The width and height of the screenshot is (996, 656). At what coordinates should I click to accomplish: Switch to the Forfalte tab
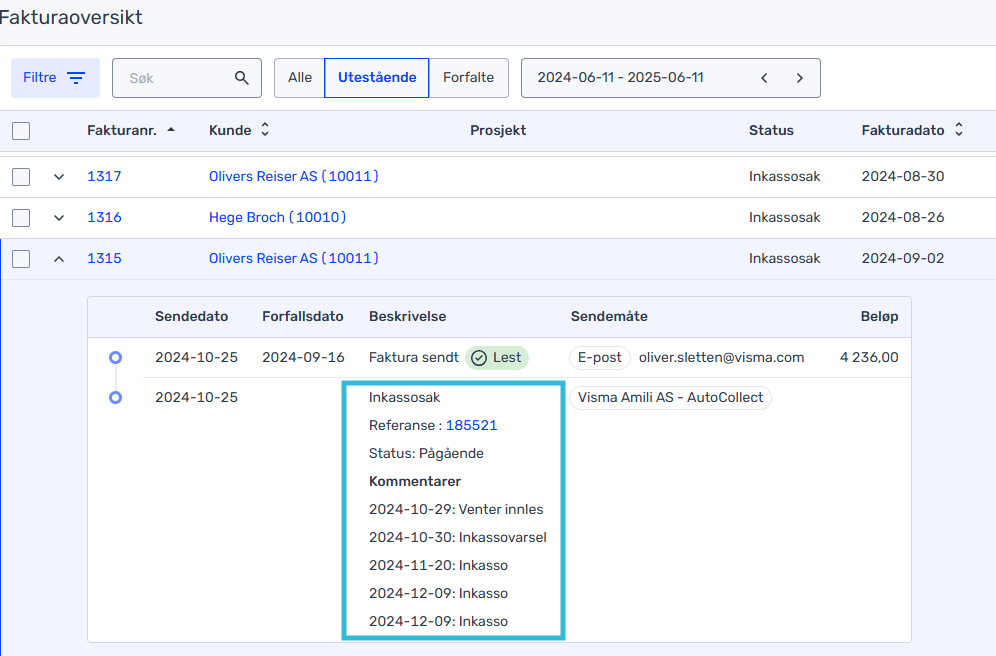[468, 78]
